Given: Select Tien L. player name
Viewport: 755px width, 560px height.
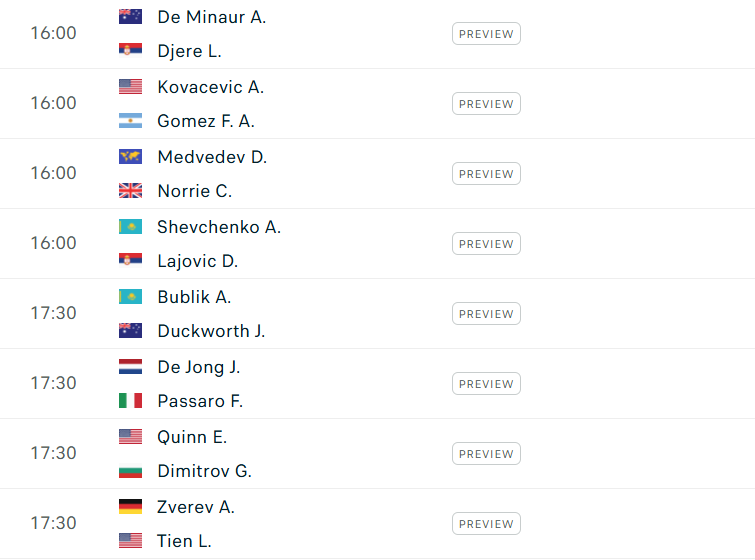Looking at the screenshot, I should pos(184,541).
